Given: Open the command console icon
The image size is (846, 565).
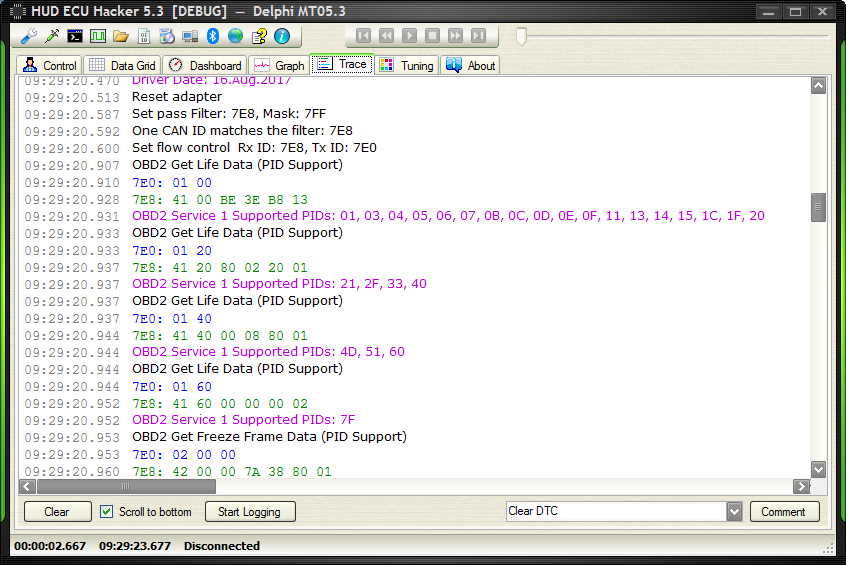Looking at the screenshot, I should tap(75, 36).
